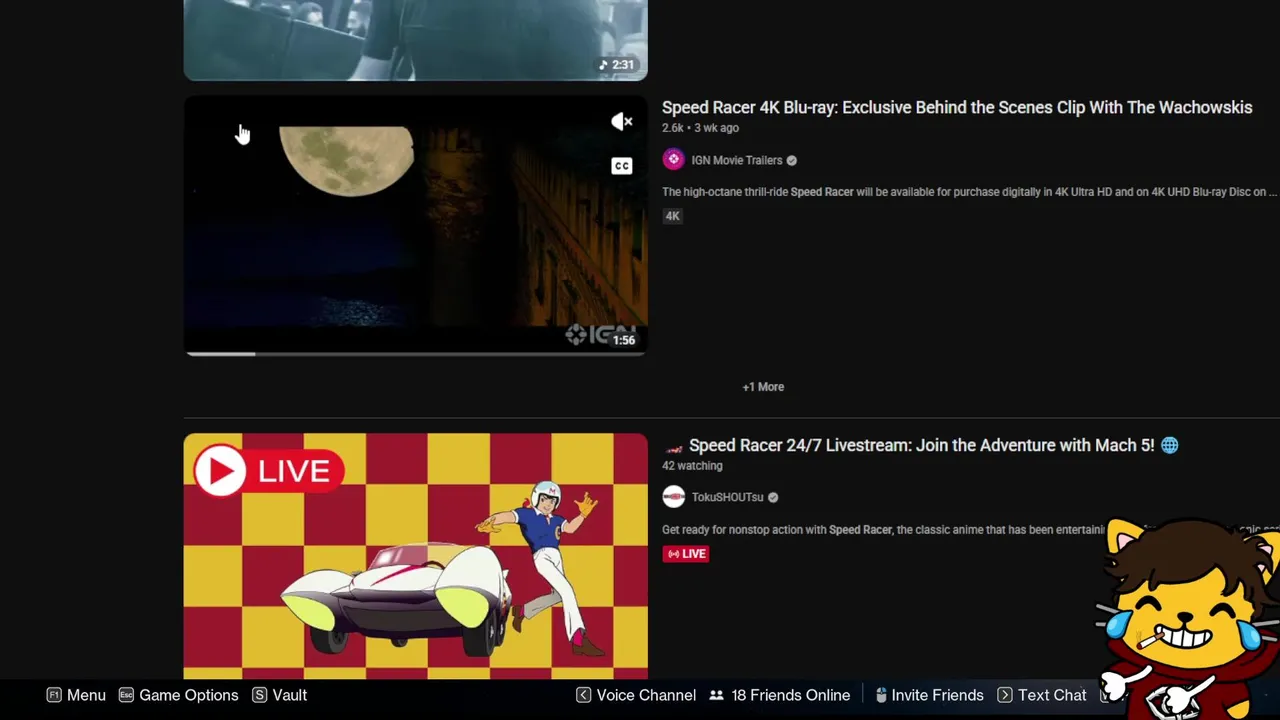This screenshot has width=1280, height=720.
Task: Click the friends people icon in bottom bar
Action: pos(716,695)
